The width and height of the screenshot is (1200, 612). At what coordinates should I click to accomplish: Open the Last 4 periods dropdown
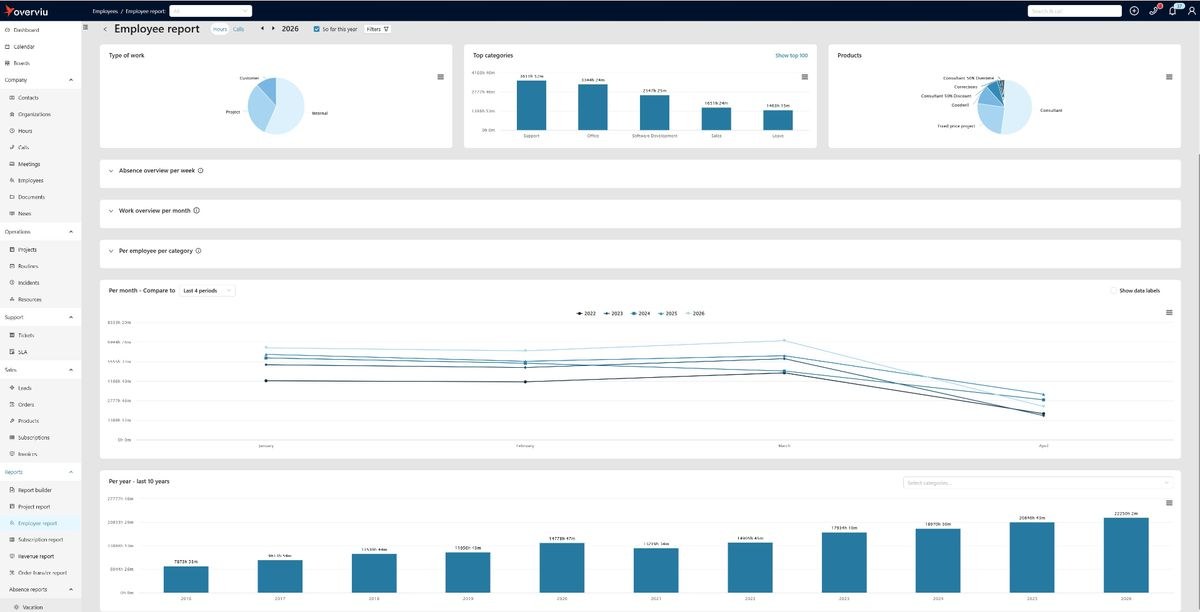[x=207, y=291]
